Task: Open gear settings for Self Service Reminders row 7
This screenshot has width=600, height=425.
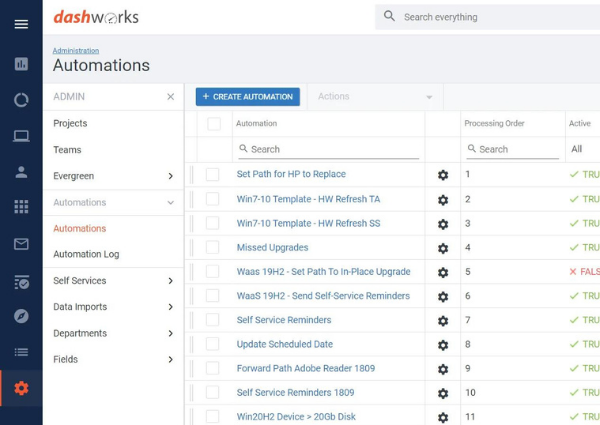Action: click(x=443, y=321)
